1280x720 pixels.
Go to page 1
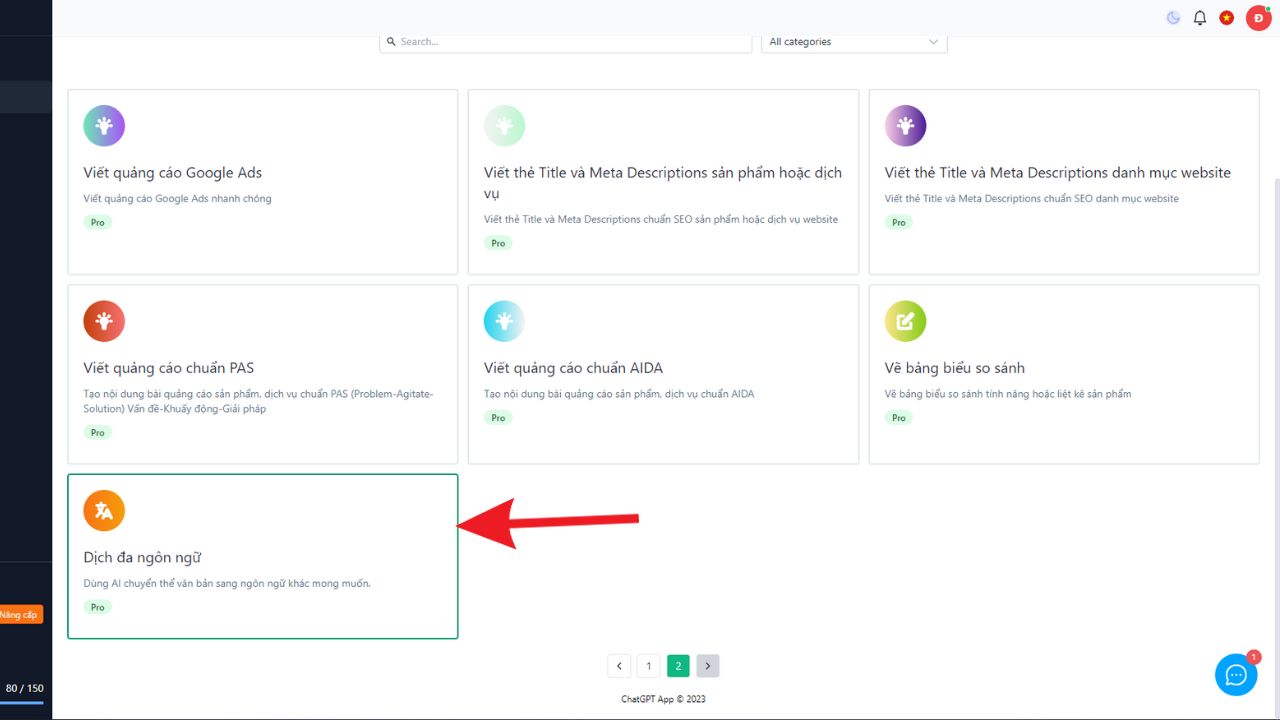tap(649, 666)
